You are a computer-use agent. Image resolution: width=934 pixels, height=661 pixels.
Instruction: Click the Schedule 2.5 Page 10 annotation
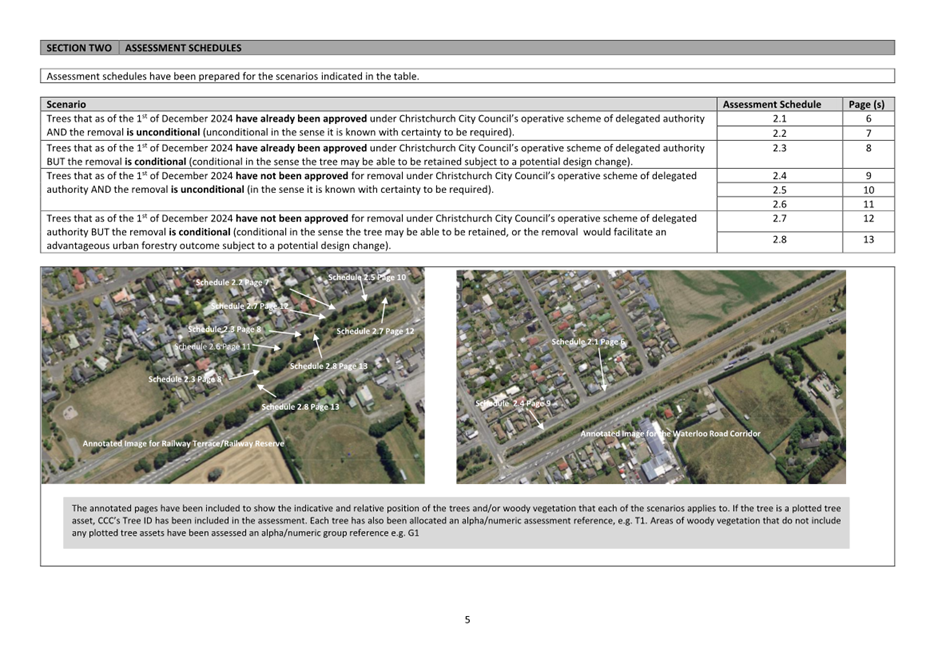pos(367,278)
